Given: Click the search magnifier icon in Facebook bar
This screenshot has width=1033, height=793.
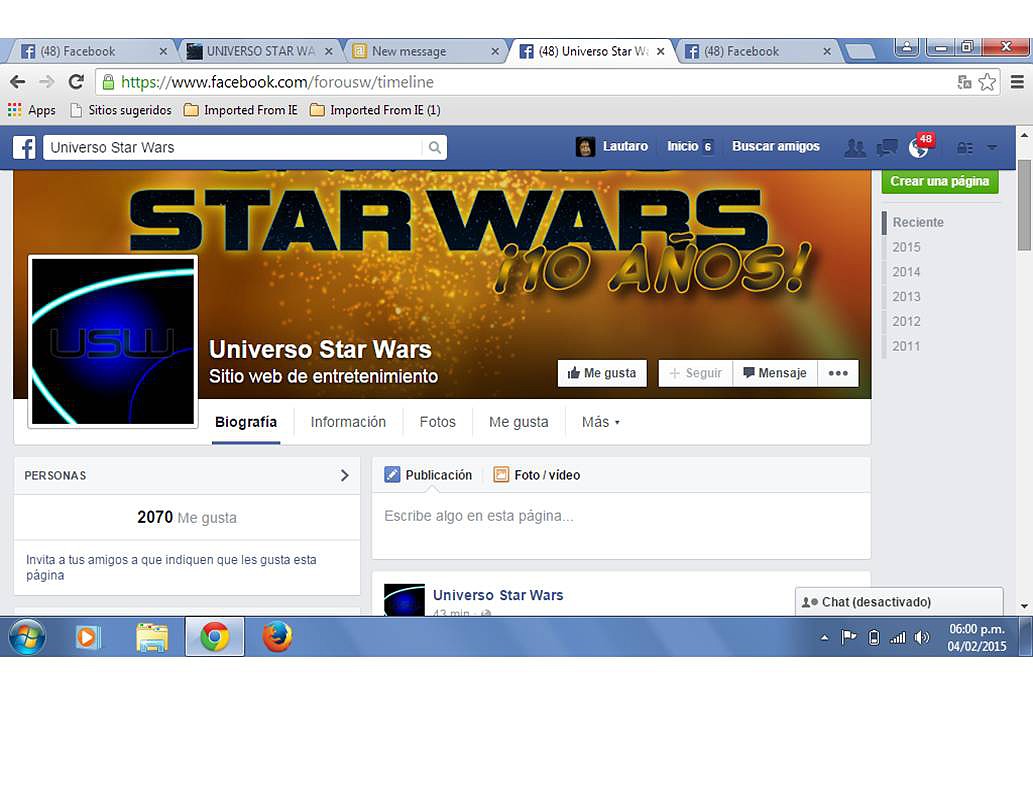Looking at the screenshot, I should tap(434, 147).
